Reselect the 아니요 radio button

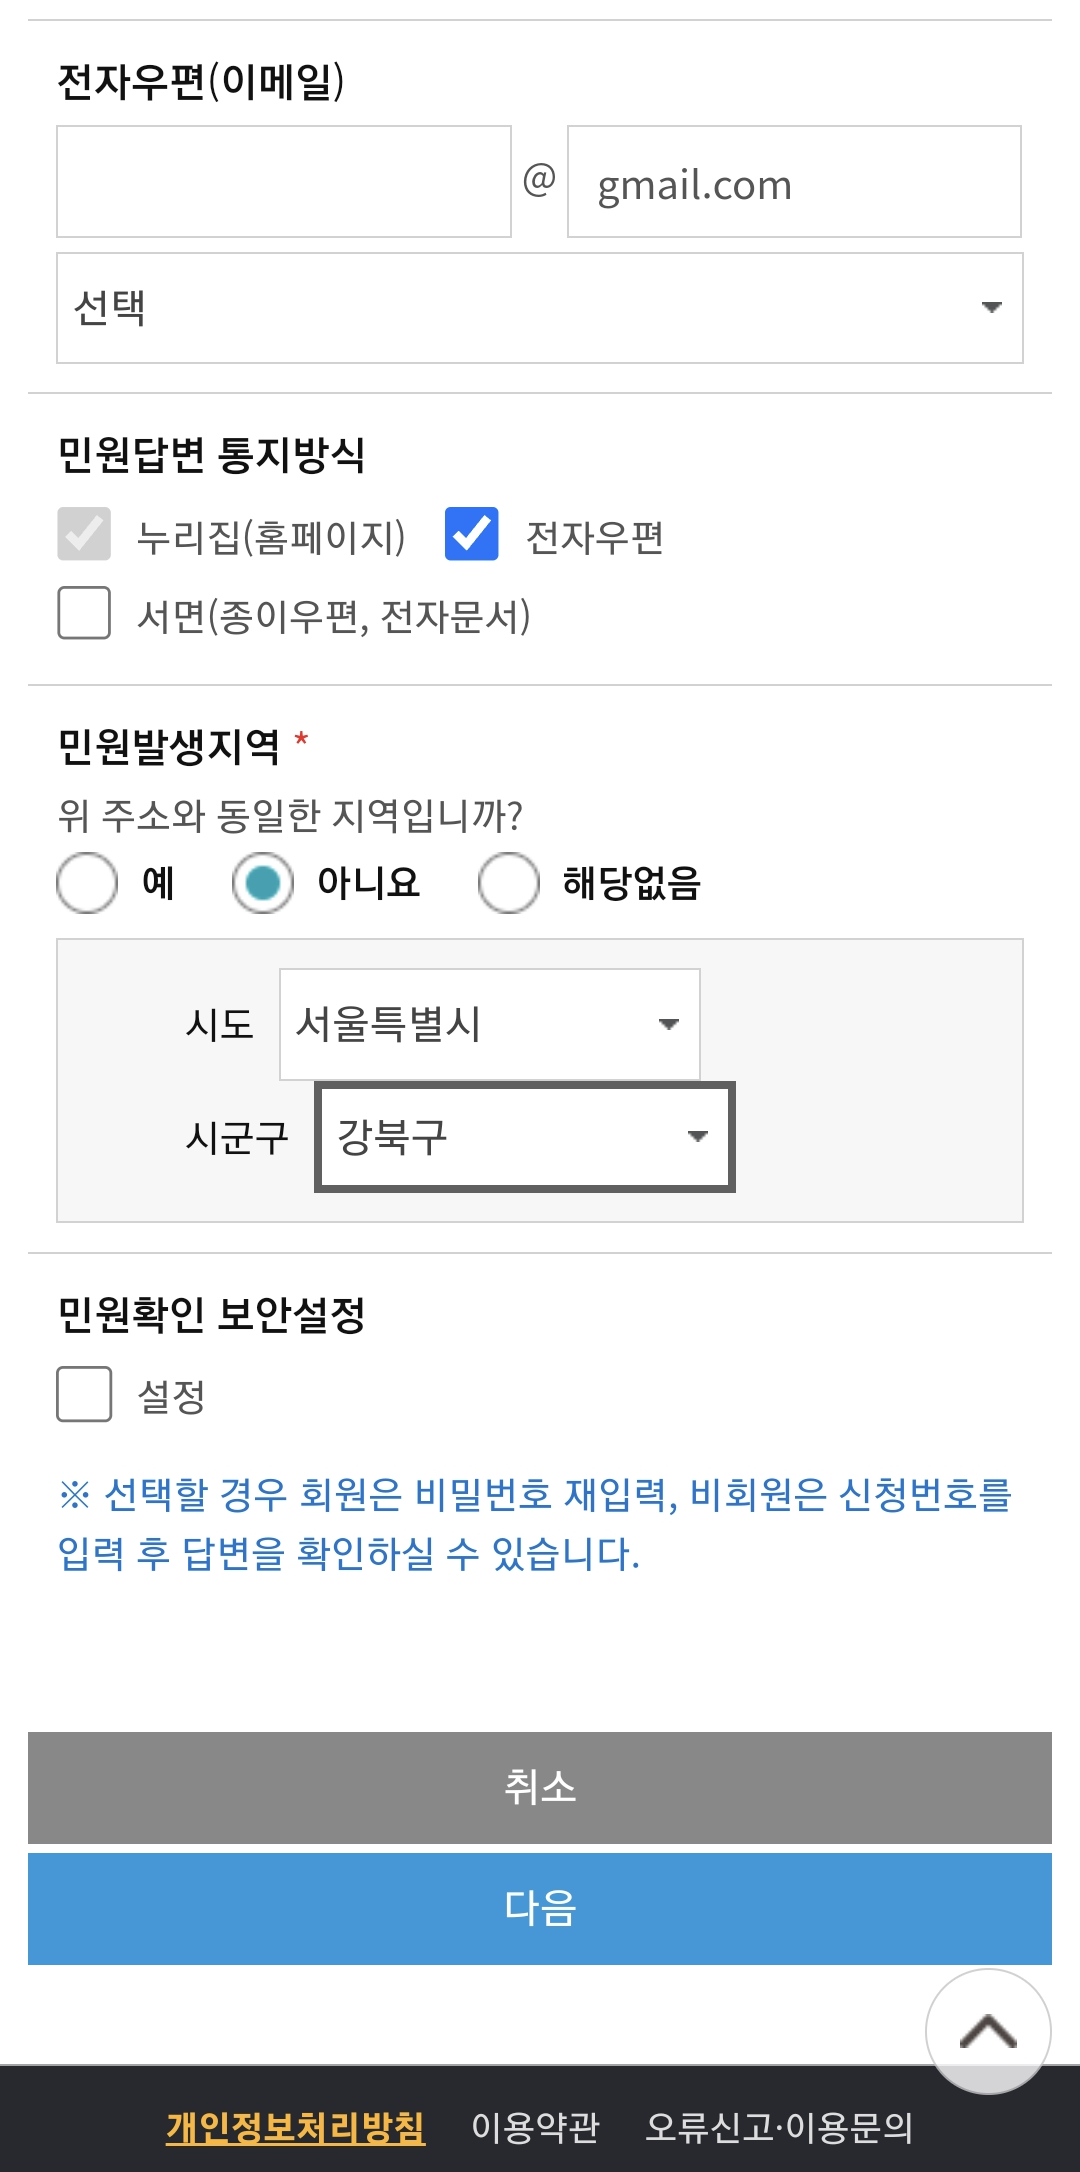coord(263,882)
